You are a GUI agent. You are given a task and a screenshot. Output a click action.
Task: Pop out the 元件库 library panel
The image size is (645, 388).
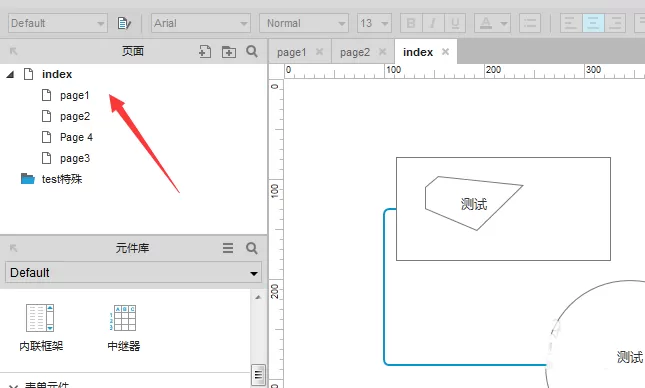pyautogui.click(x=14, y=248)
